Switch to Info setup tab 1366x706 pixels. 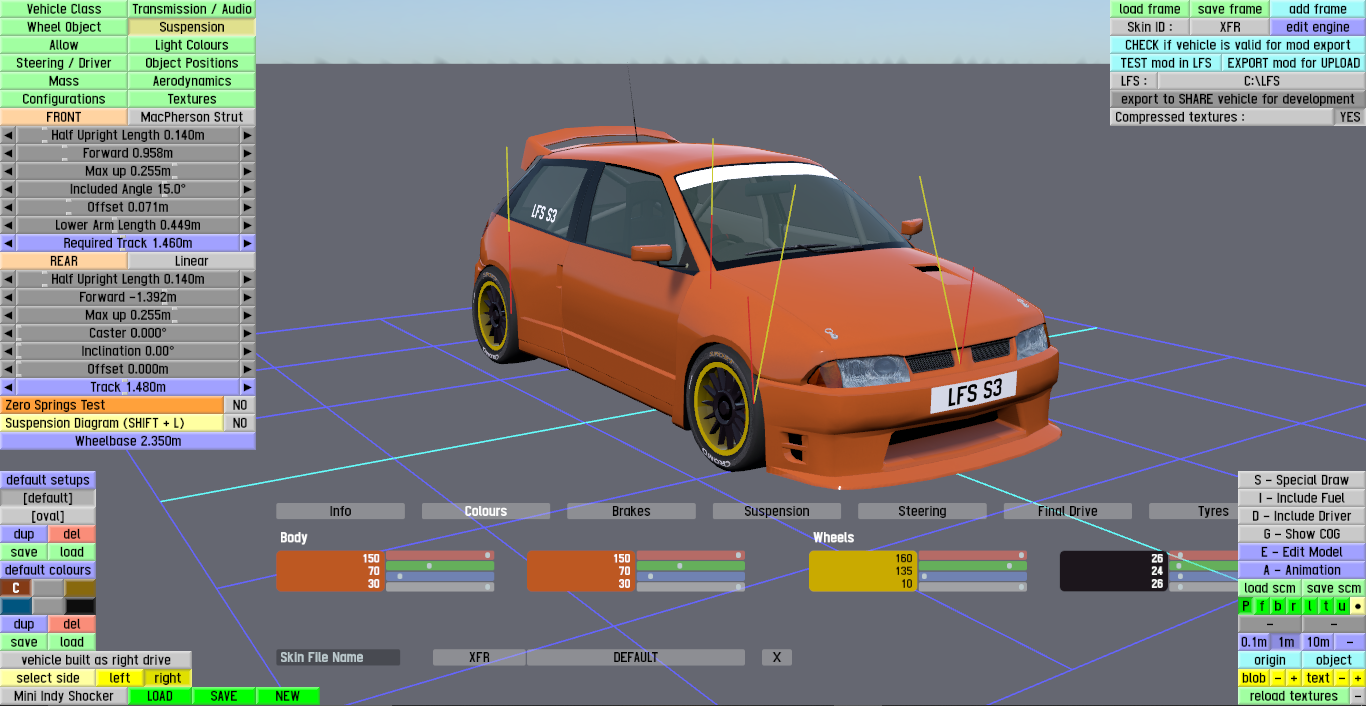pos(340,511)
